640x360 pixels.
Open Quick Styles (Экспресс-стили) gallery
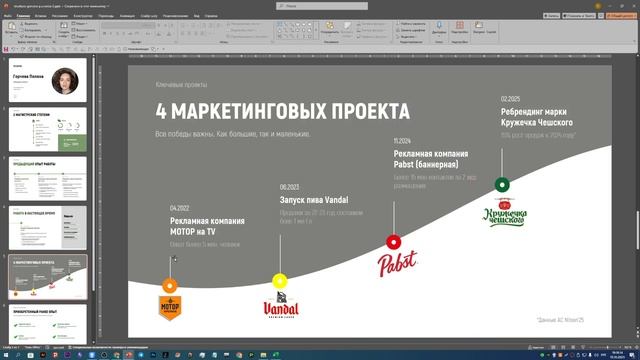pyautogui.click(x=347, y=29)
